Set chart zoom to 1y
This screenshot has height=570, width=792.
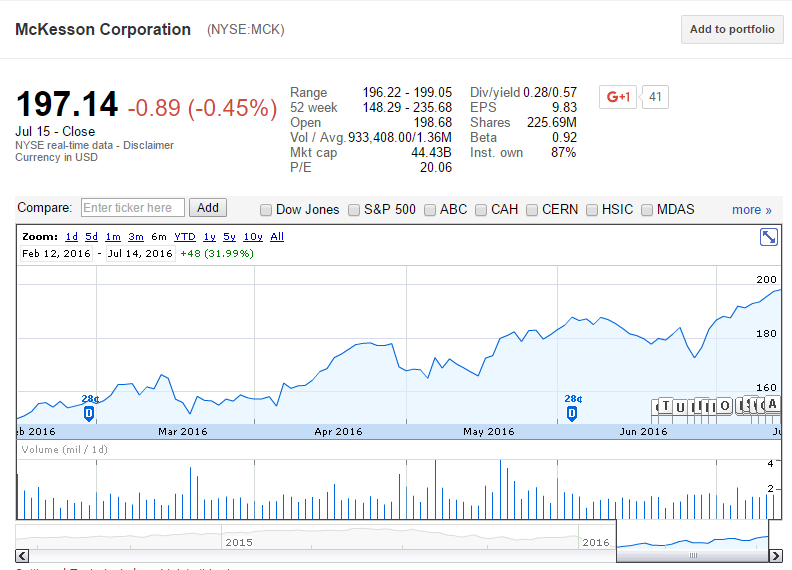point(209,236)
